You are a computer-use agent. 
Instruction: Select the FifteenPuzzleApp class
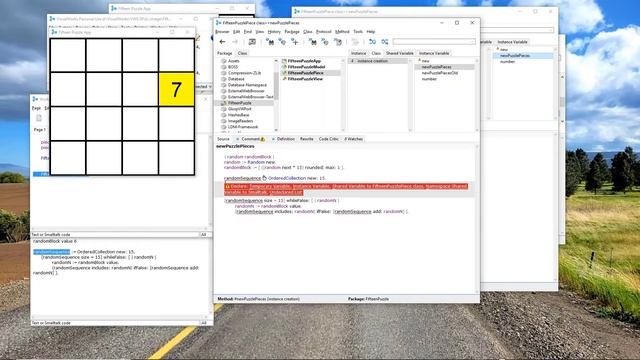pyautogui.click(x=304, y=61)
